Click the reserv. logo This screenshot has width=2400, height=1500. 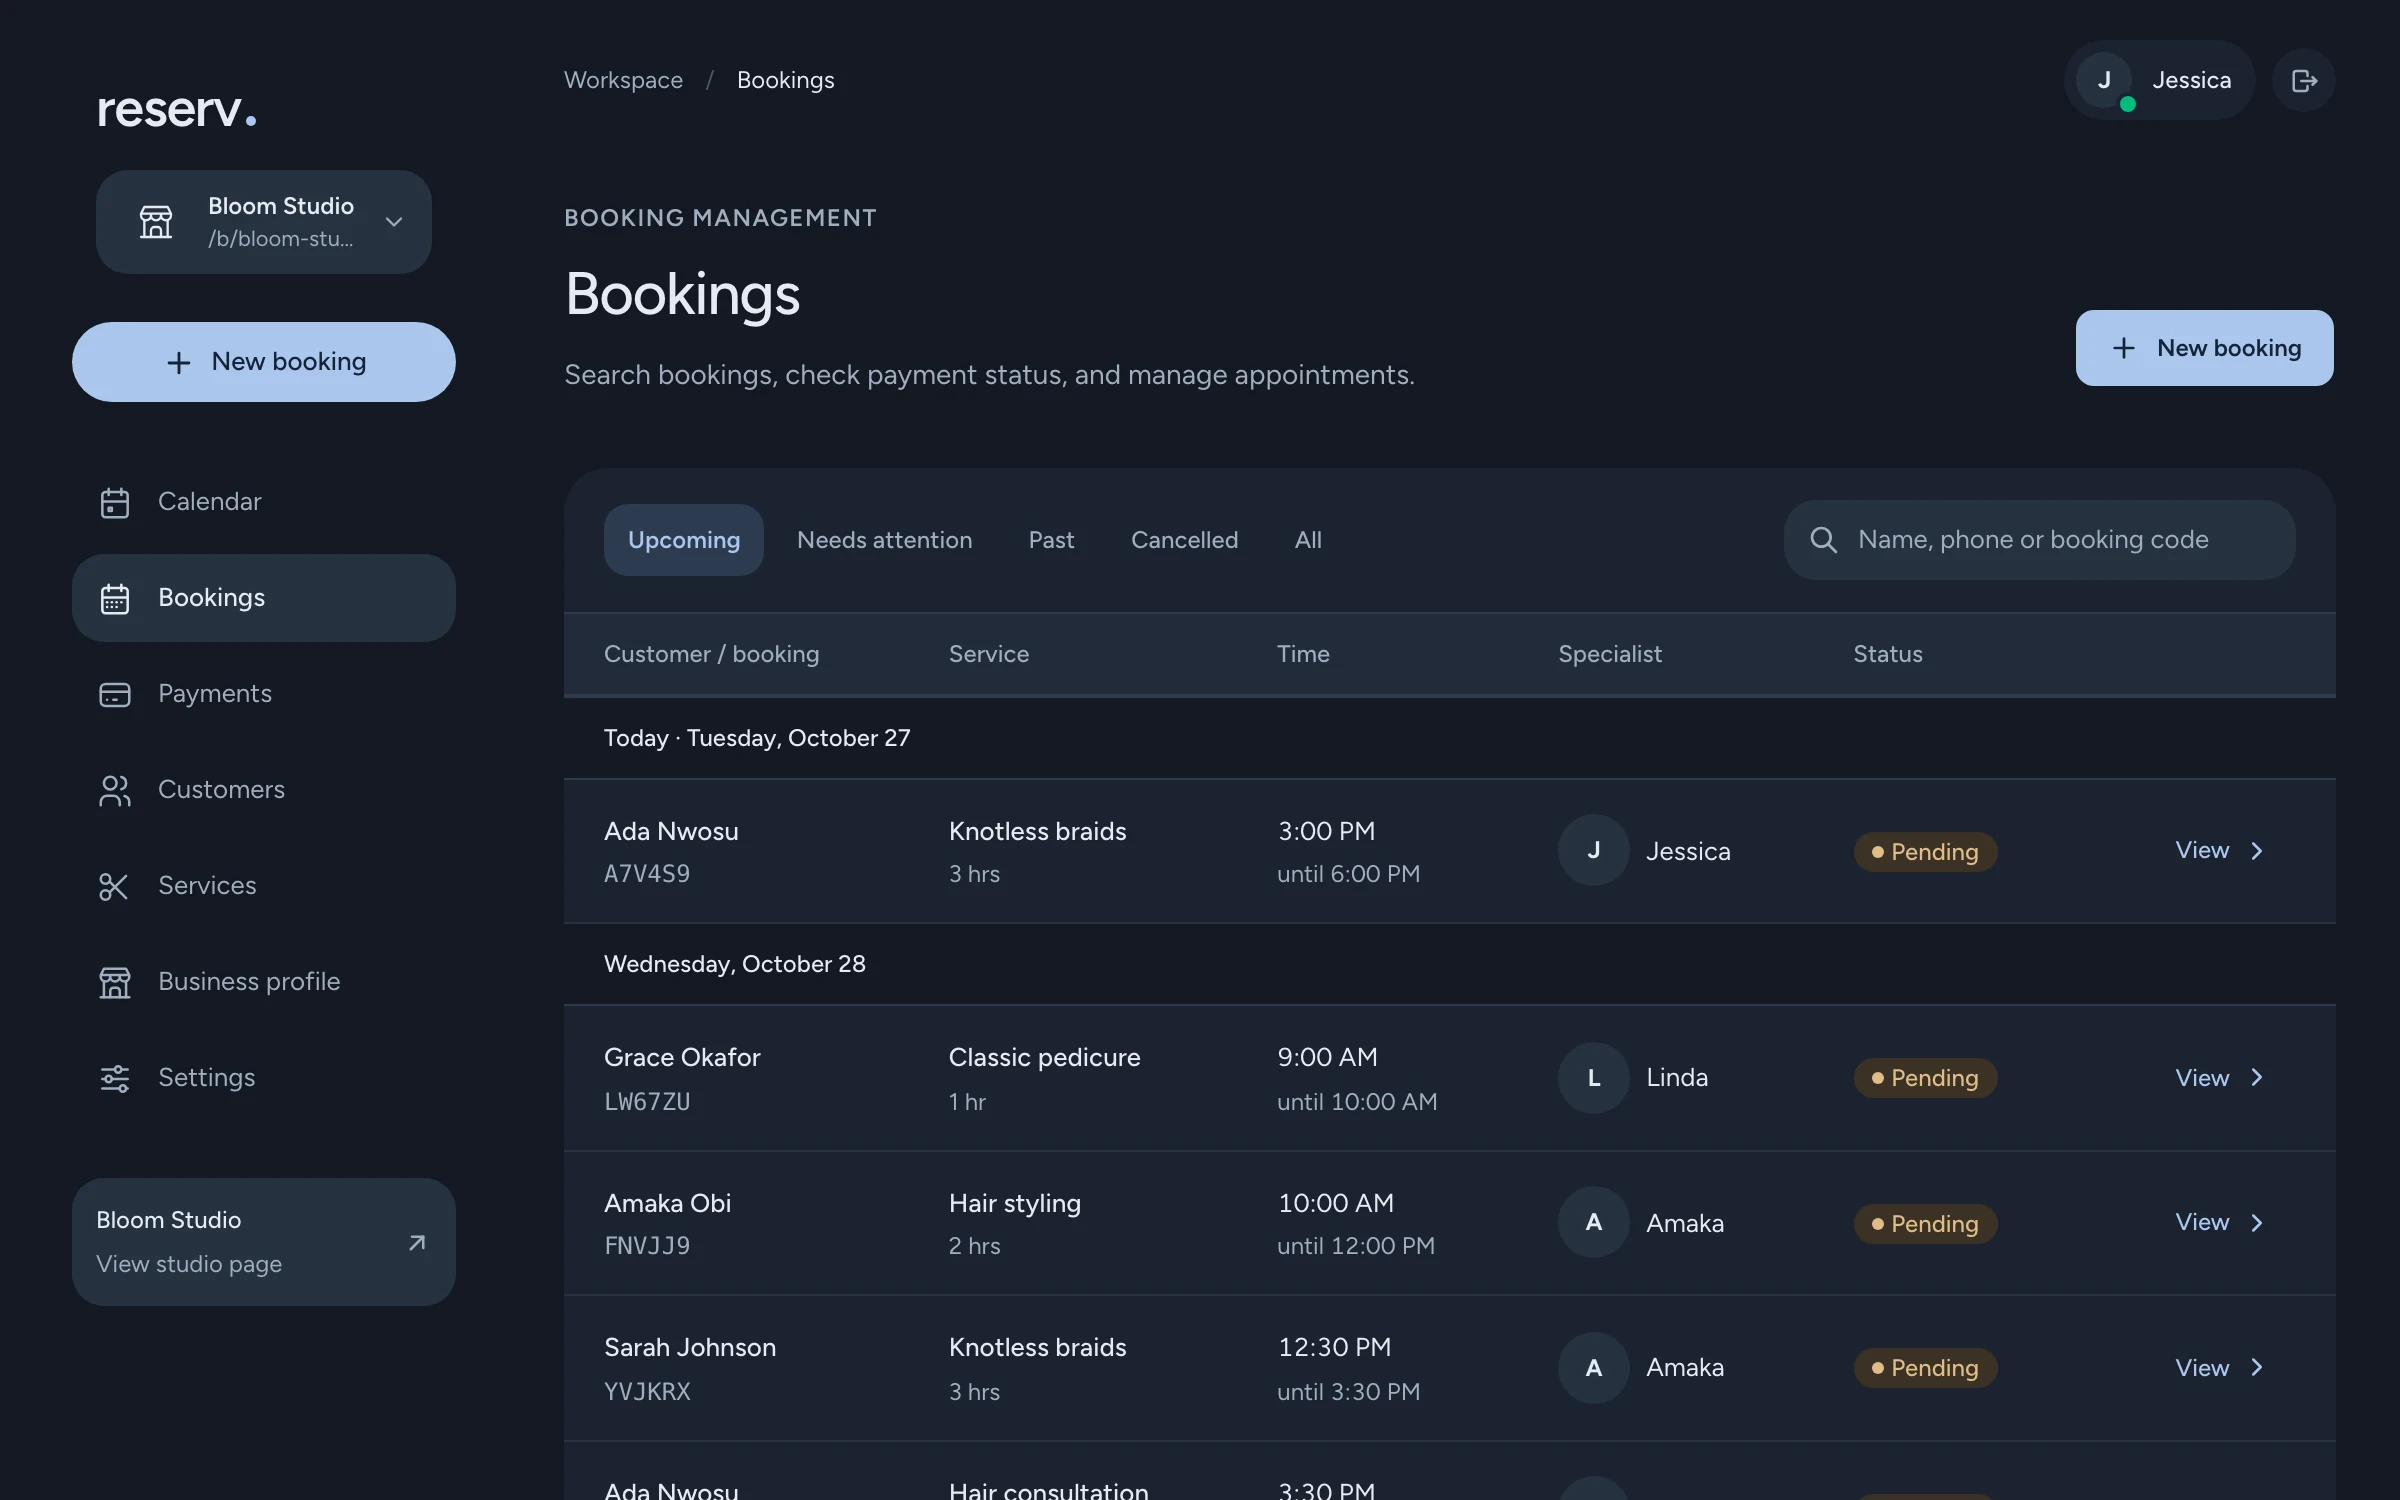click(x=177, y=109)
